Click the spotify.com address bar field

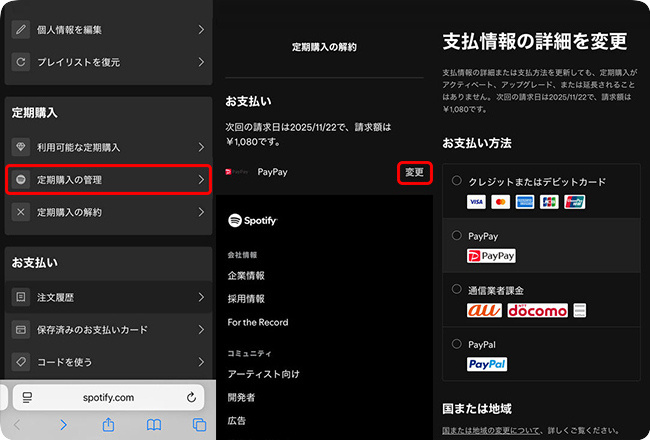[109, 397]
